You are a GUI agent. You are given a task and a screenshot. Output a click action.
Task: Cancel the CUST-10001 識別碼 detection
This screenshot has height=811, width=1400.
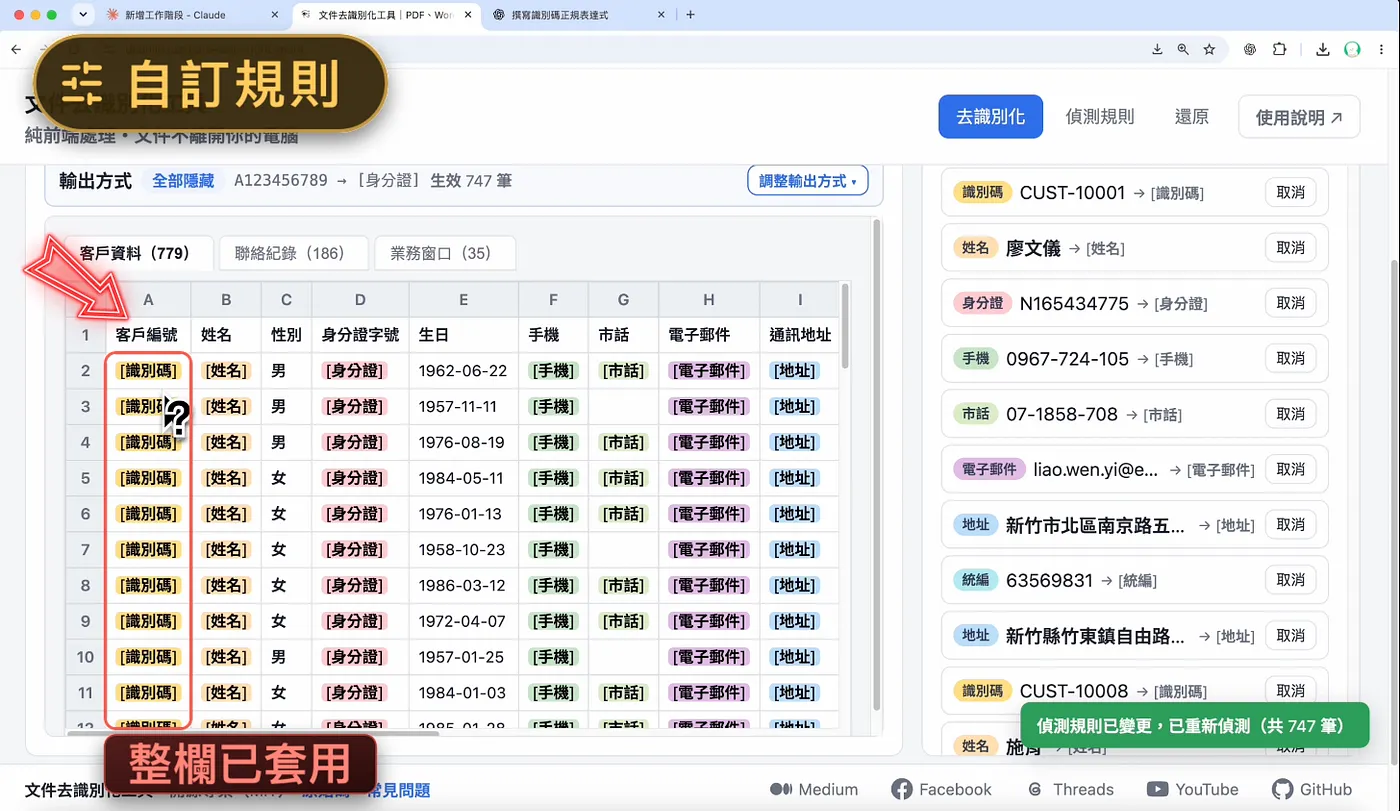click(1291, 192)
